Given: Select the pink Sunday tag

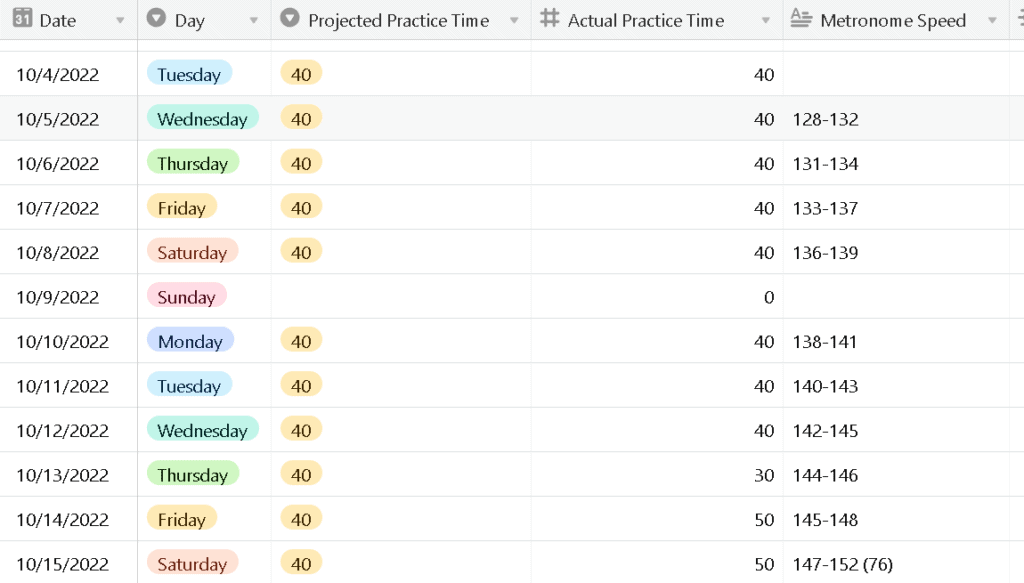Looking at the screenshot, I should coord(187,296).
